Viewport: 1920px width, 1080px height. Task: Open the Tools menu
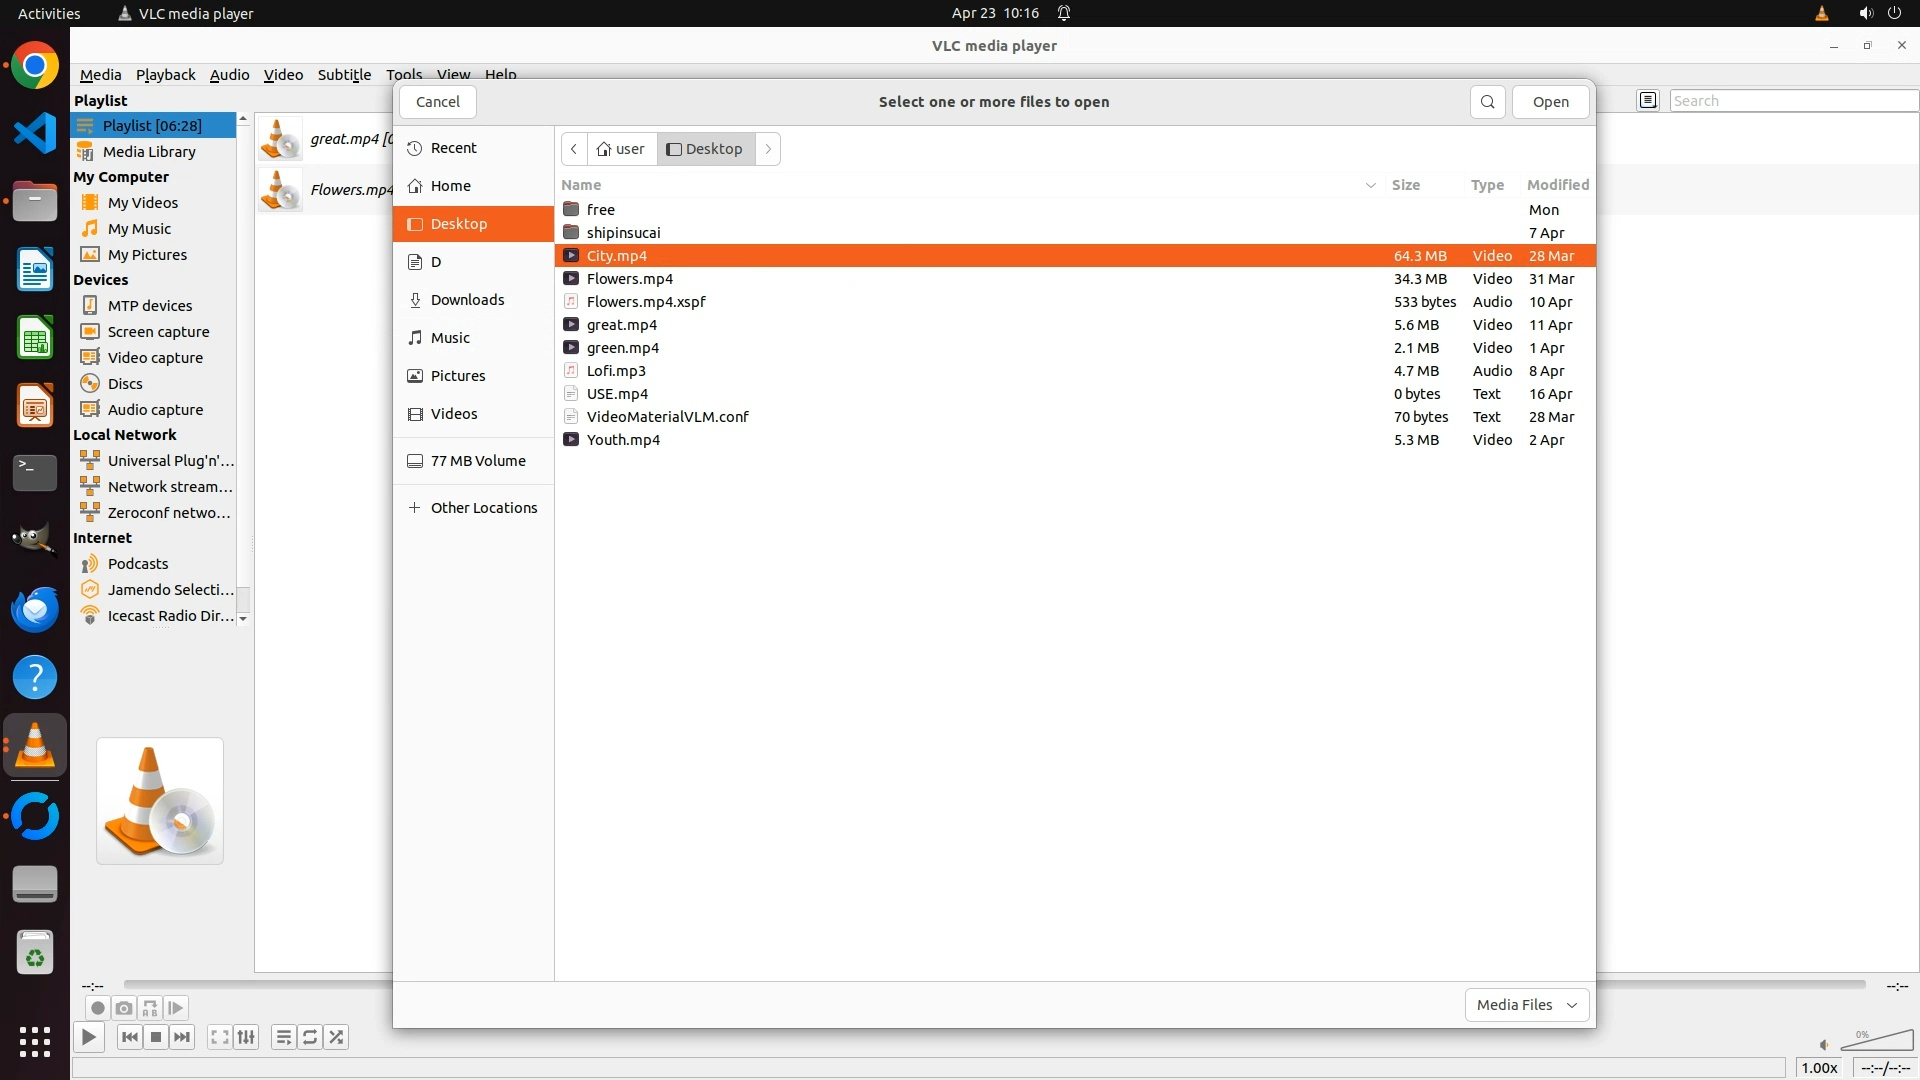(x=404, y=74)
